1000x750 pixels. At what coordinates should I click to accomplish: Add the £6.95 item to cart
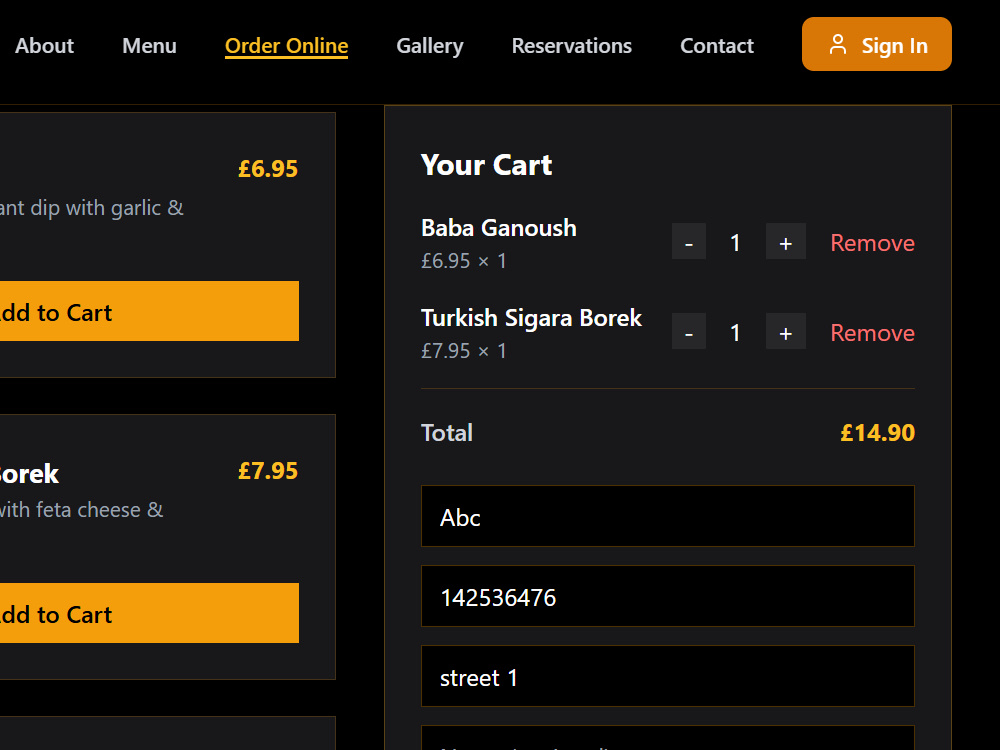click(149, 311)
